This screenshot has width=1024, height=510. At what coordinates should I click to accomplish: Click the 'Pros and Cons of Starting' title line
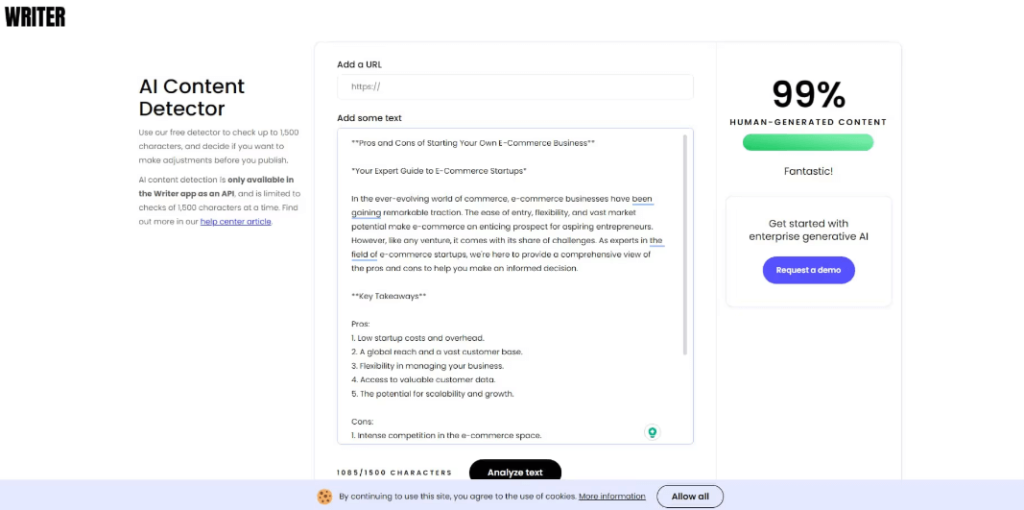coord(473,143)
